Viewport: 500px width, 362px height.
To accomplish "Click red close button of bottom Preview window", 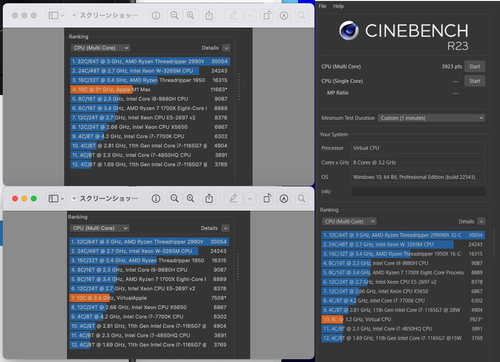I will (15, 199).
